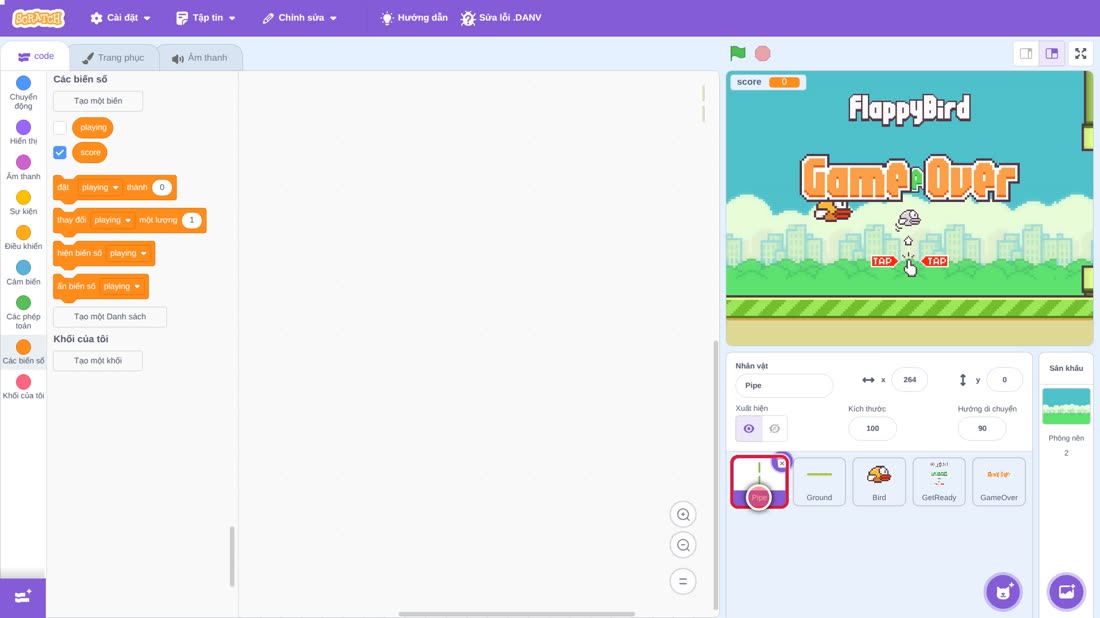Open the Chỉnh sửa menu
Viewport: 1100px width, 618px height.
point(300,18)
